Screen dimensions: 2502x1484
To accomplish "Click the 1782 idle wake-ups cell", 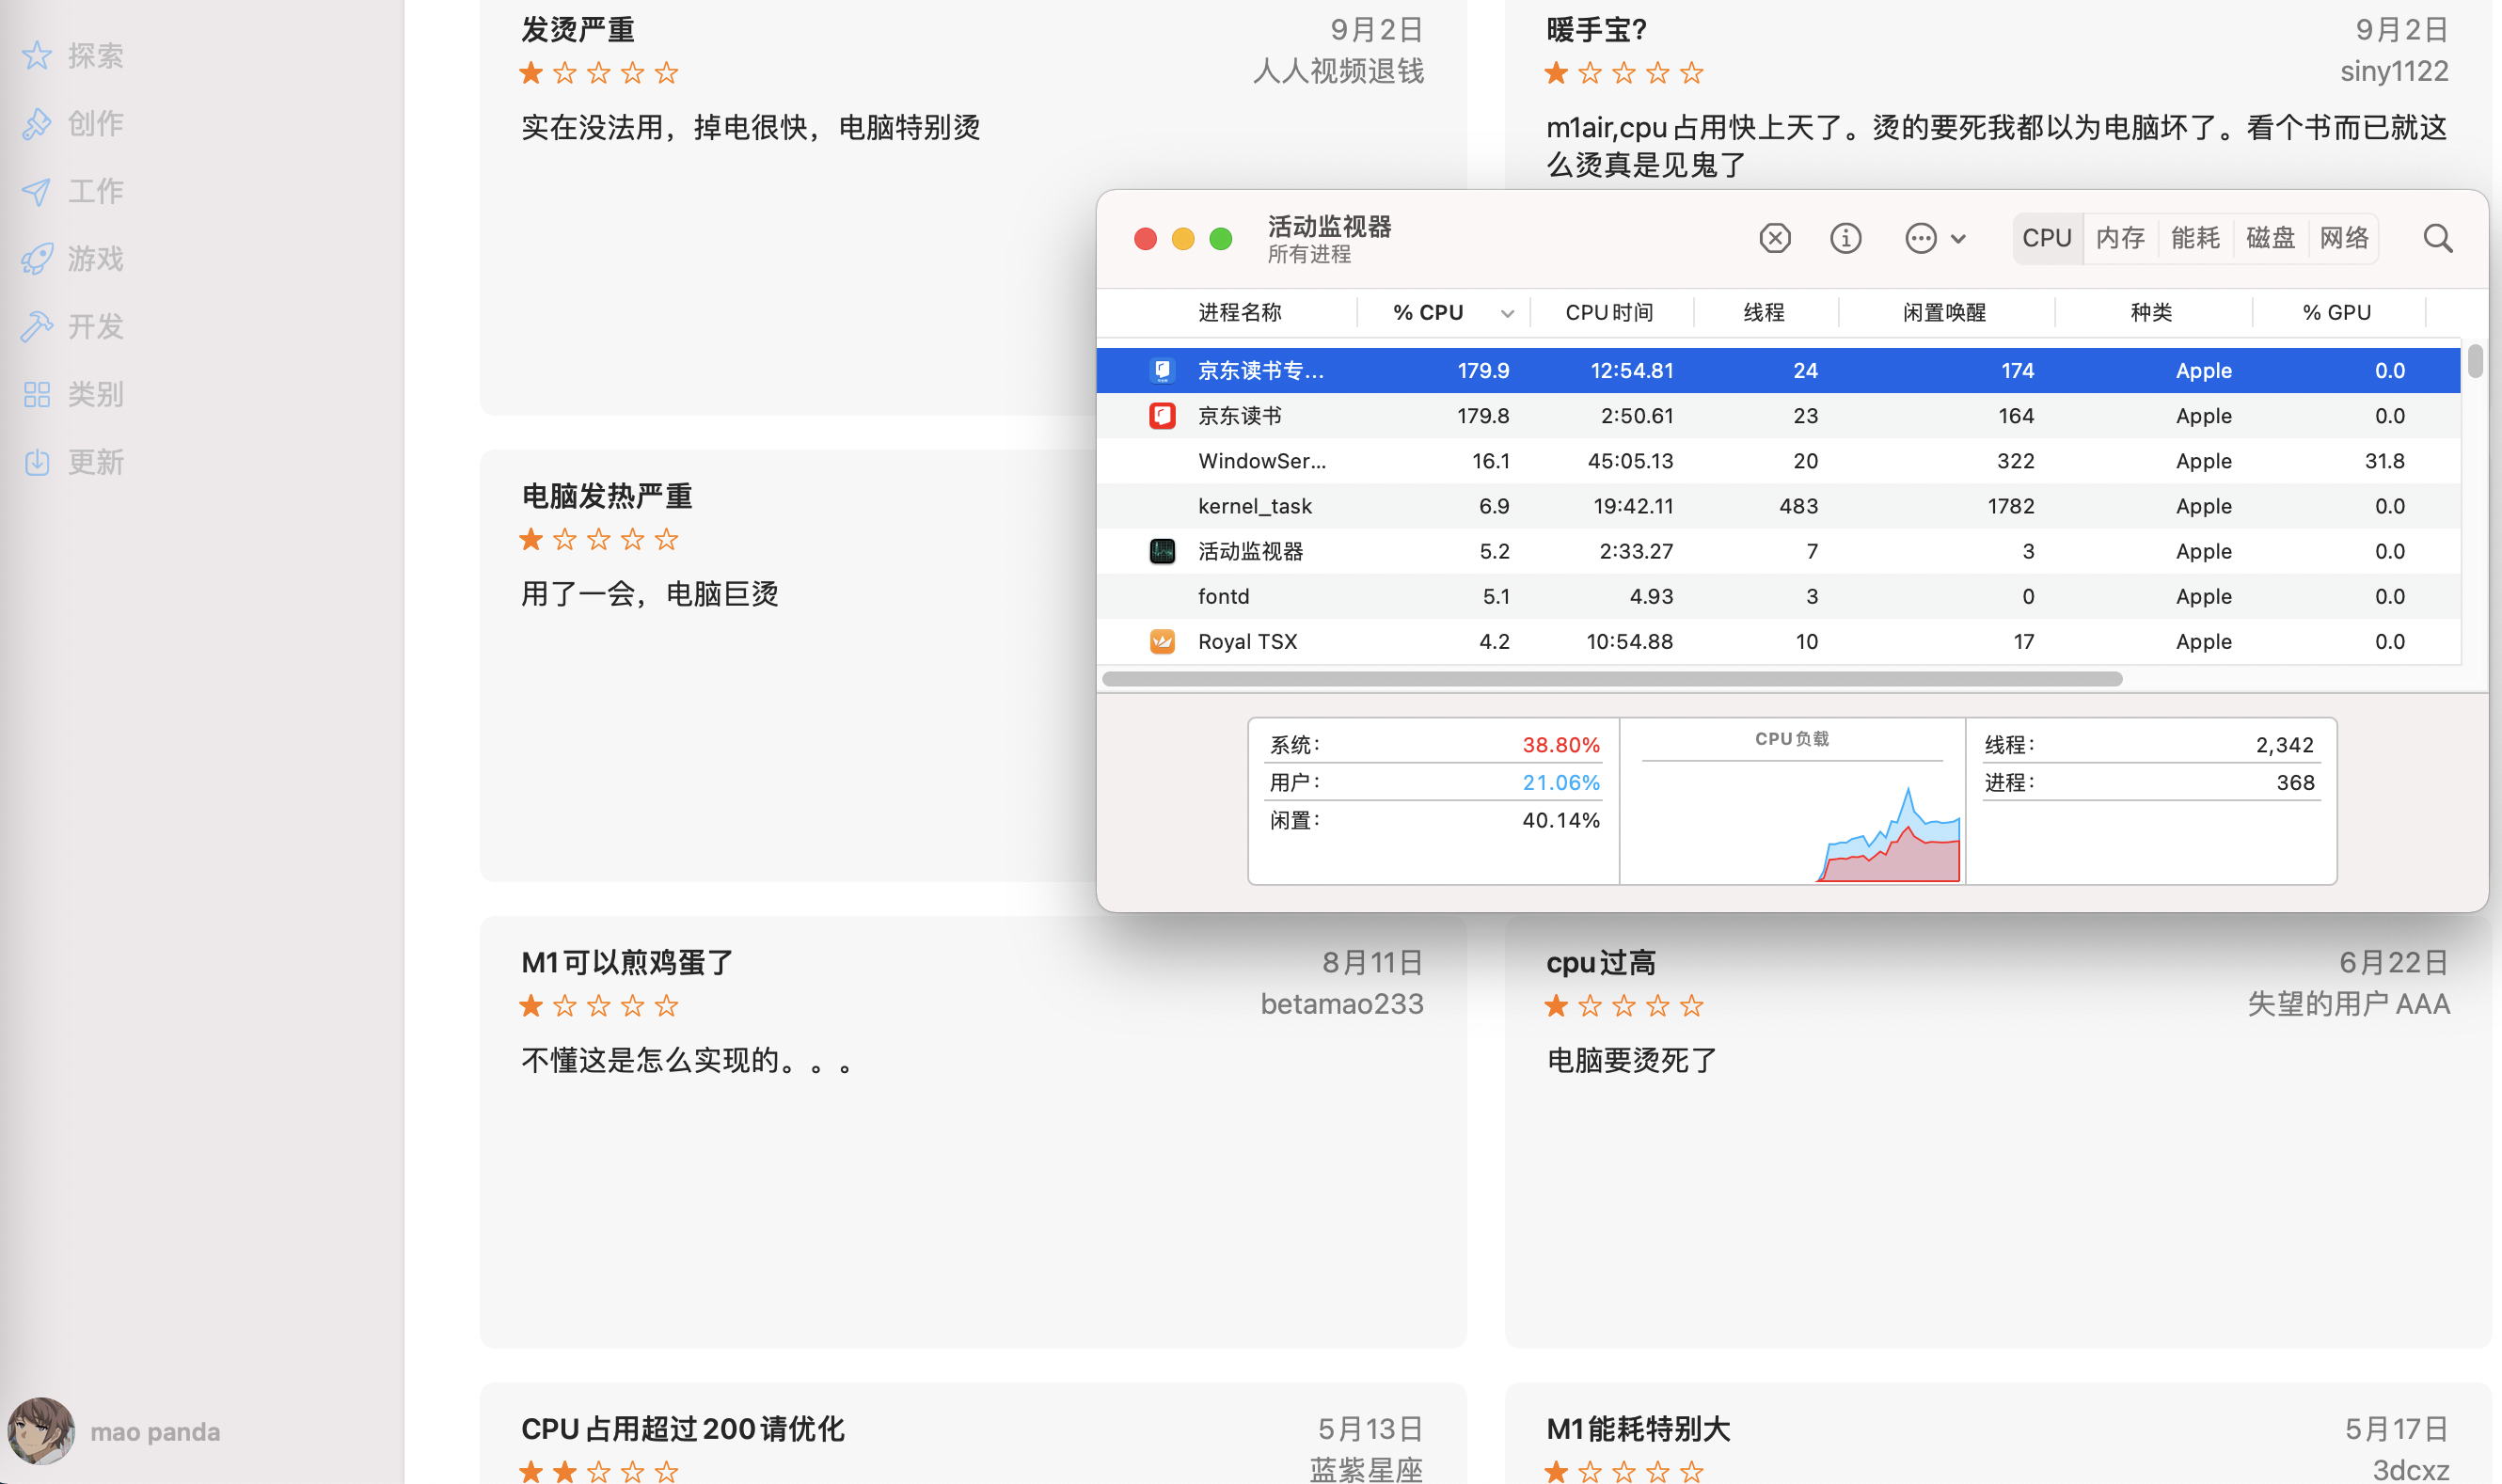I will 2010,506.
